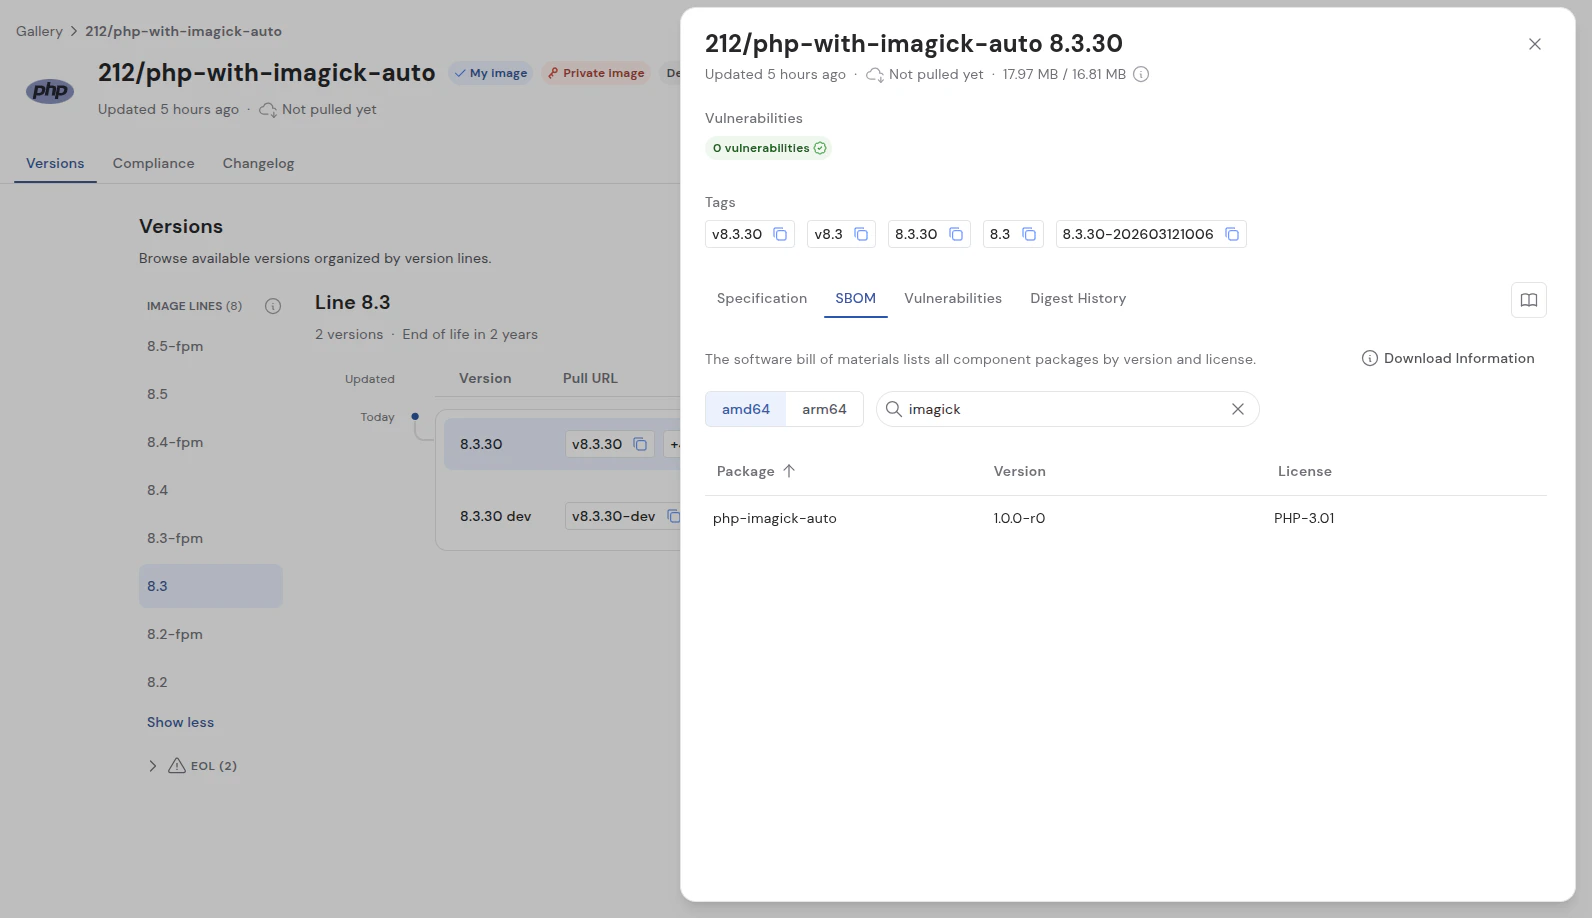Image resolution: width=1592 pixels, height=919 pixels.
Task: Select the amd64 architecture
Action: point(746,409)
